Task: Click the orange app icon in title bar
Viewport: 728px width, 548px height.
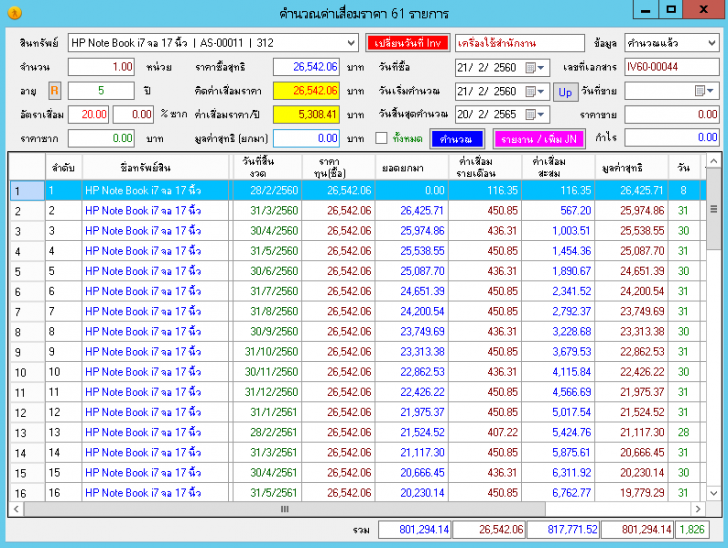Action: [x=14, y=13]
